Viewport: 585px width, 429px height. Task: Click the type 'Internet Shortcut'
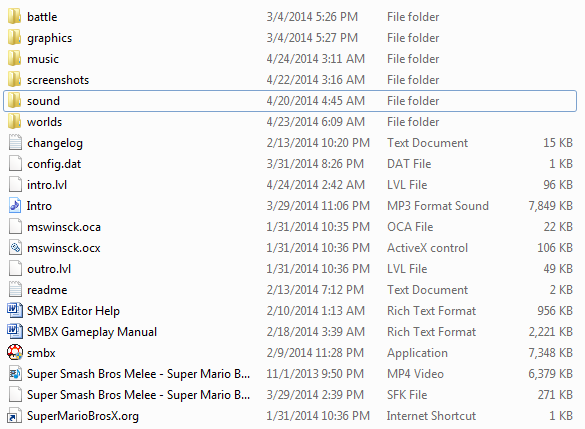point(431,416)
